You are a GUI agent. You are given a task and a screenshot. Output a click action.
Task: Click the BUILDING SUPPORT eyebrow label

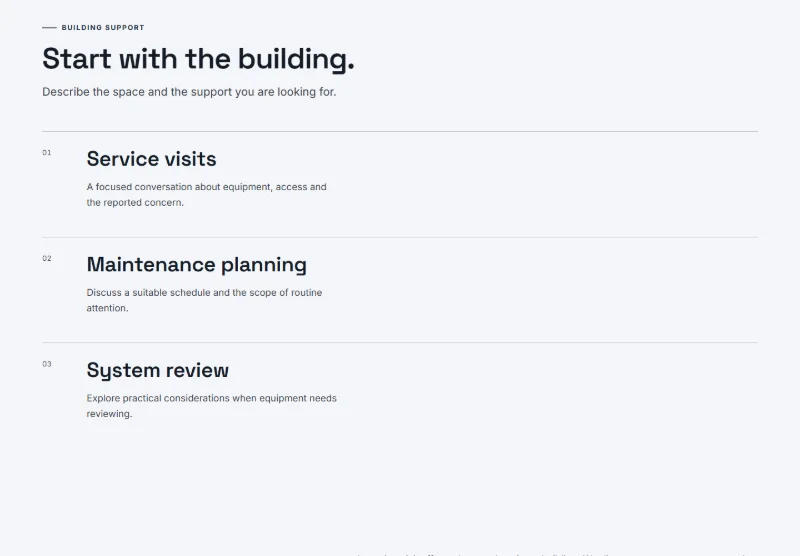pos(103,28)
